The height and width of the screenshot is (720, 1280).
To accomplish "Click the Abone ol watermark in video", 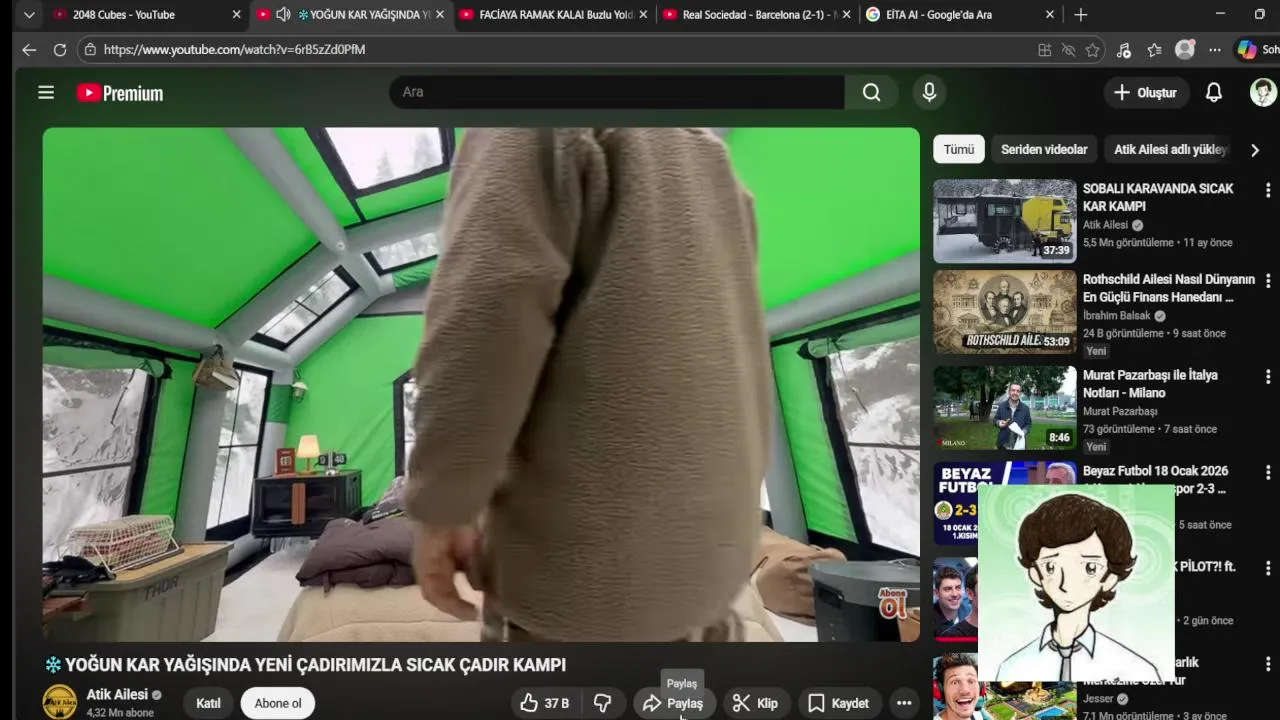I will [894, 604].
